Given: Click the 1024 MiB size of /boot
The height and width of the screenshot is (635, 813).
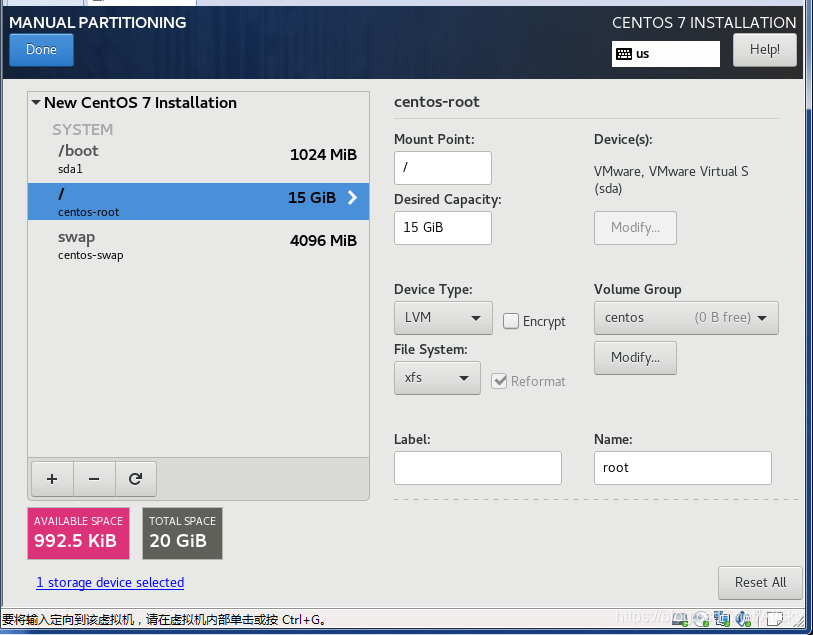Looking at the screenshot, I should (x=324, y=154).
